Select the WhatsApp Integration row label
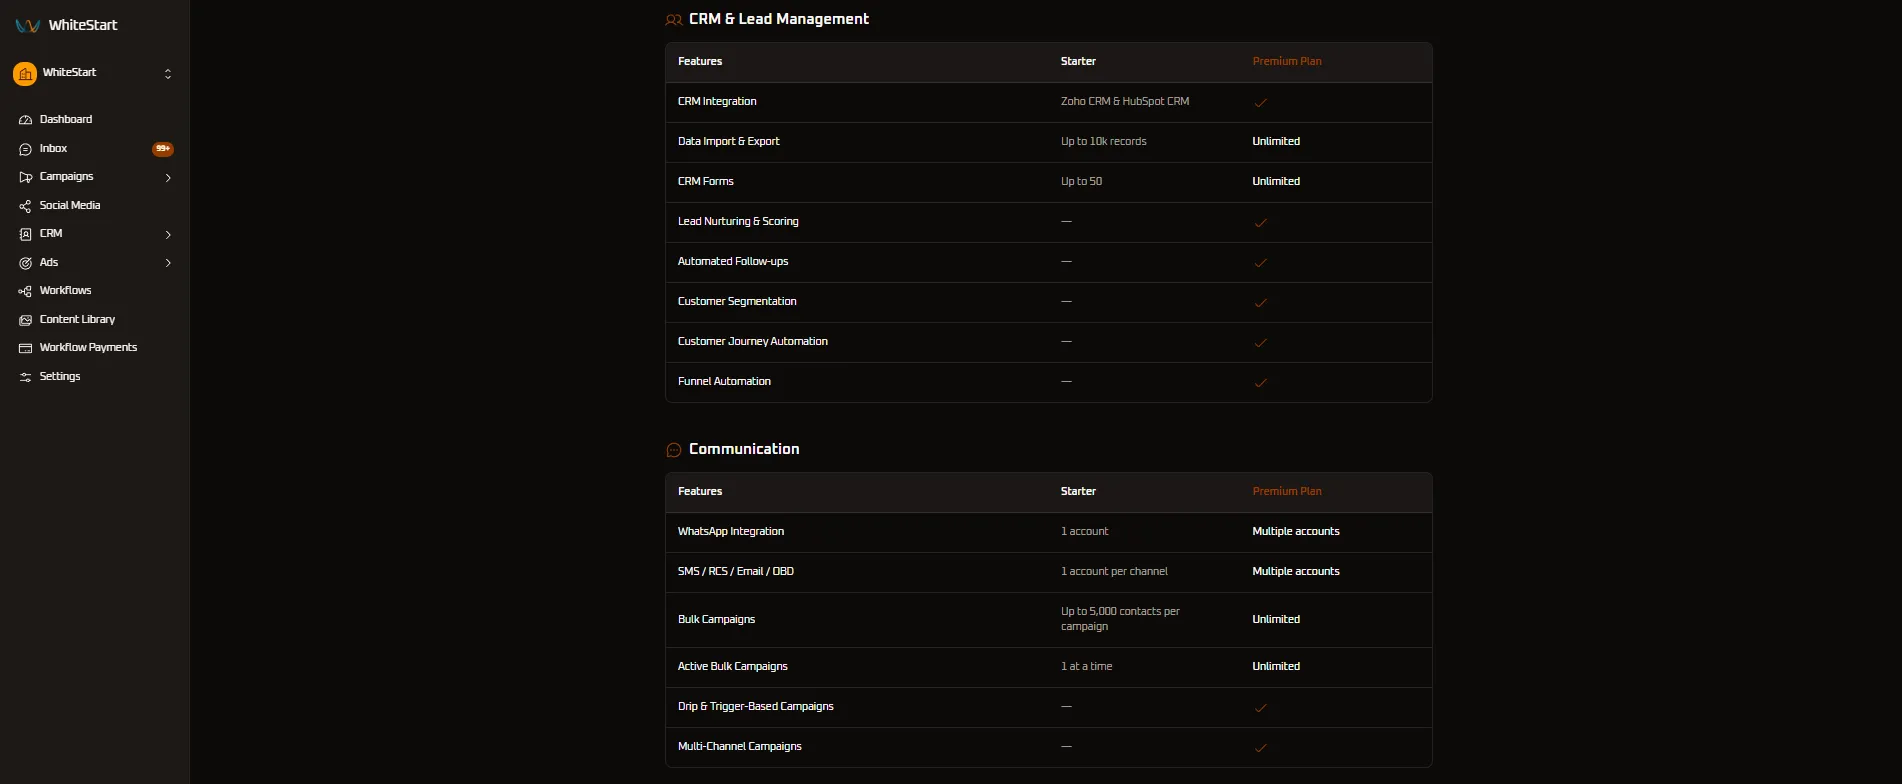This screenshot has height=784, width=1902. pos(731,531)
